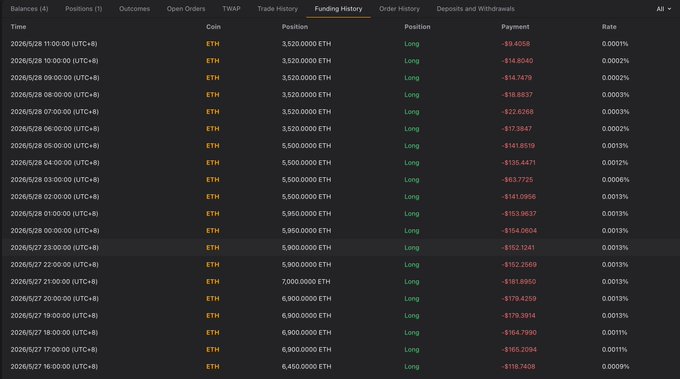Select time 2026/5/28 03:00:00 (UTC+8)
This screenshot has width=680, height=379.
click(x=55, y=180)
